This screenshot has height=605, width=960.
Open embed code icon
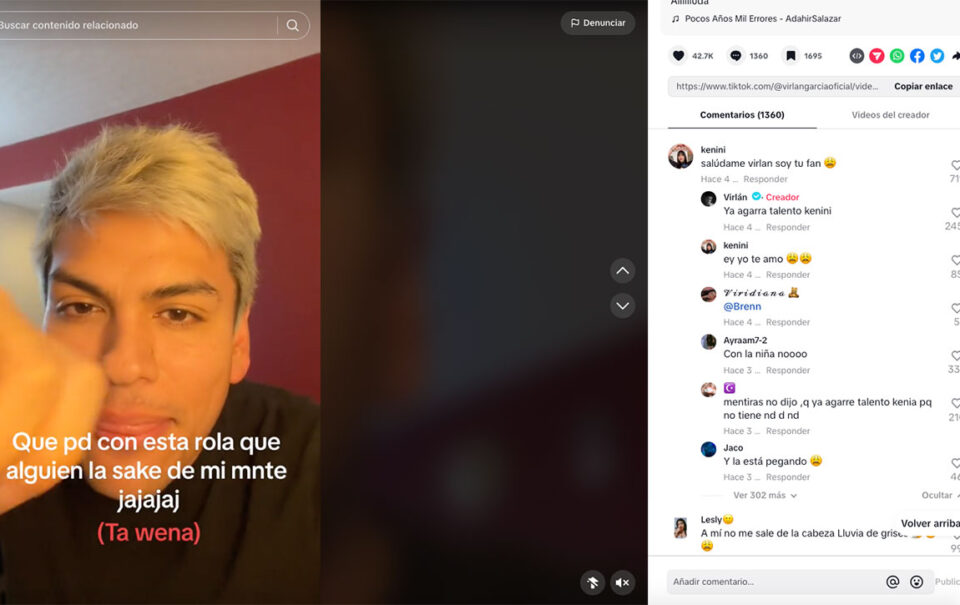tap(857, 56)
